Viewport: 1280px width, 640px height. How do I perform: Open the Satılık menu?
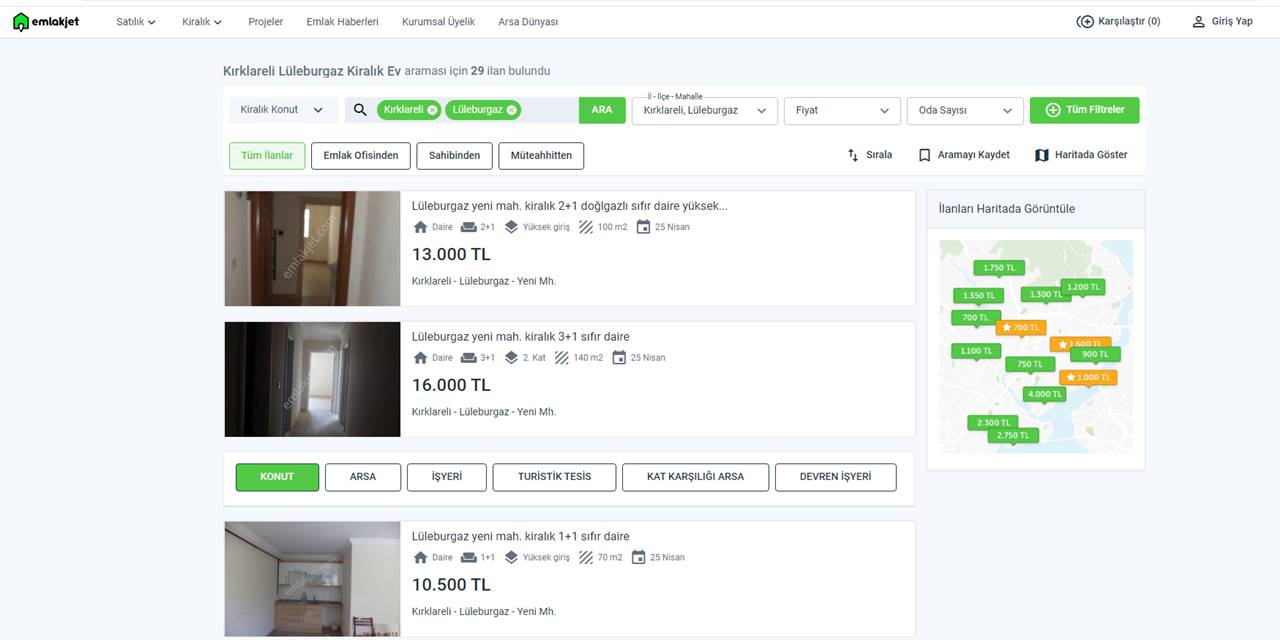coord(136,21)
